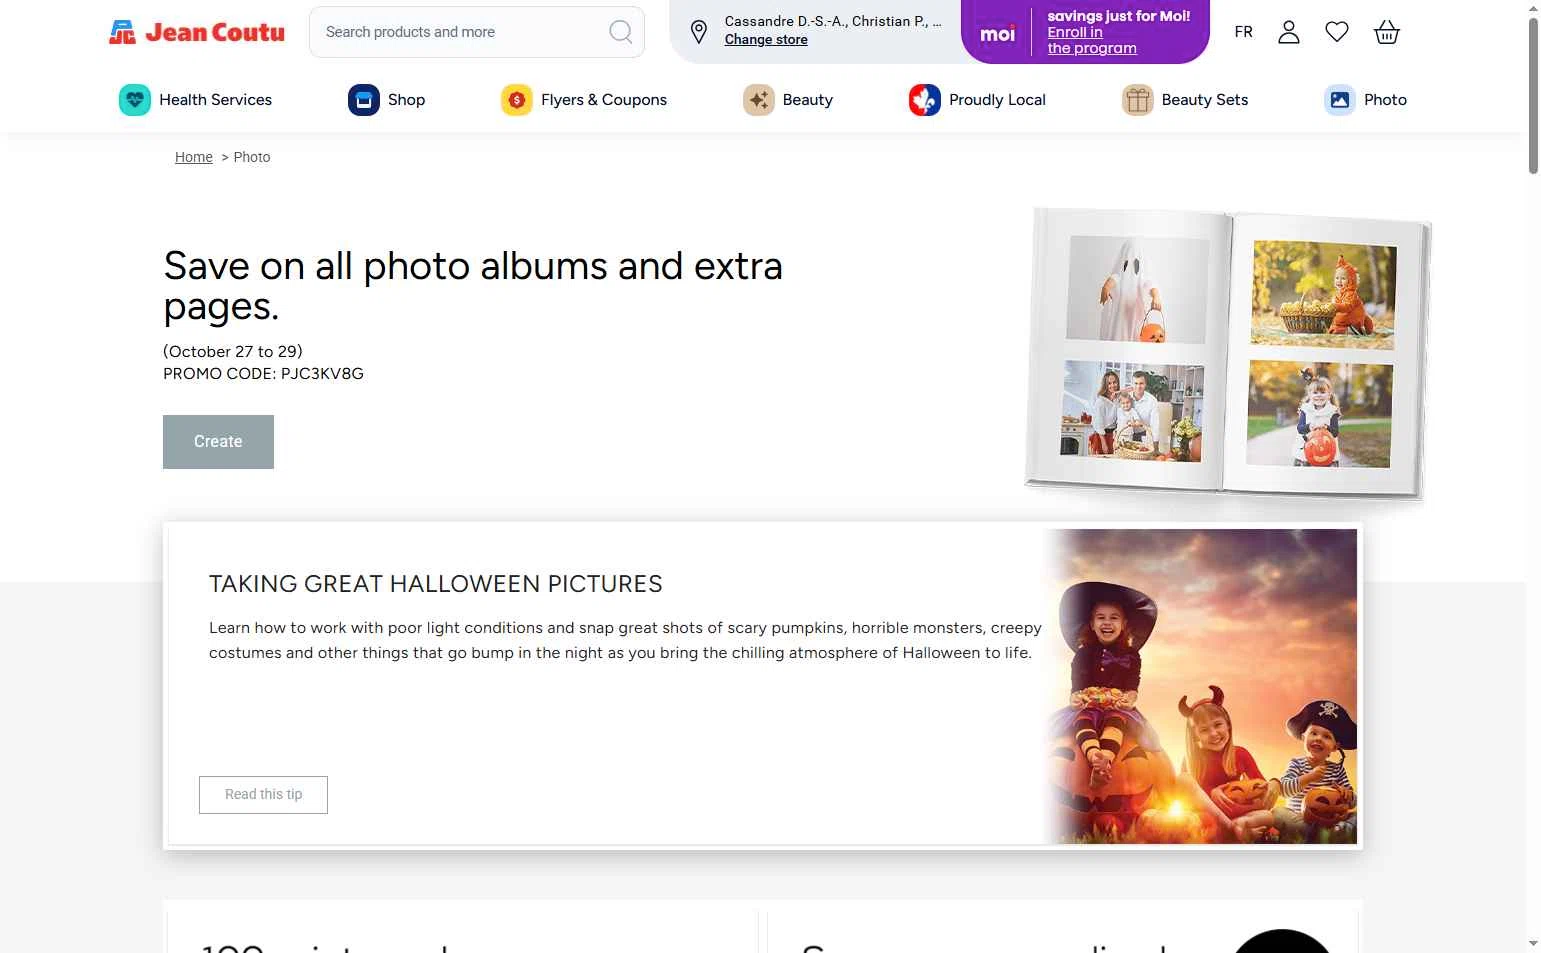Click the '(October 27 to 29)' text
Viewport: 1541px width, 953px height.
point(233,352)
